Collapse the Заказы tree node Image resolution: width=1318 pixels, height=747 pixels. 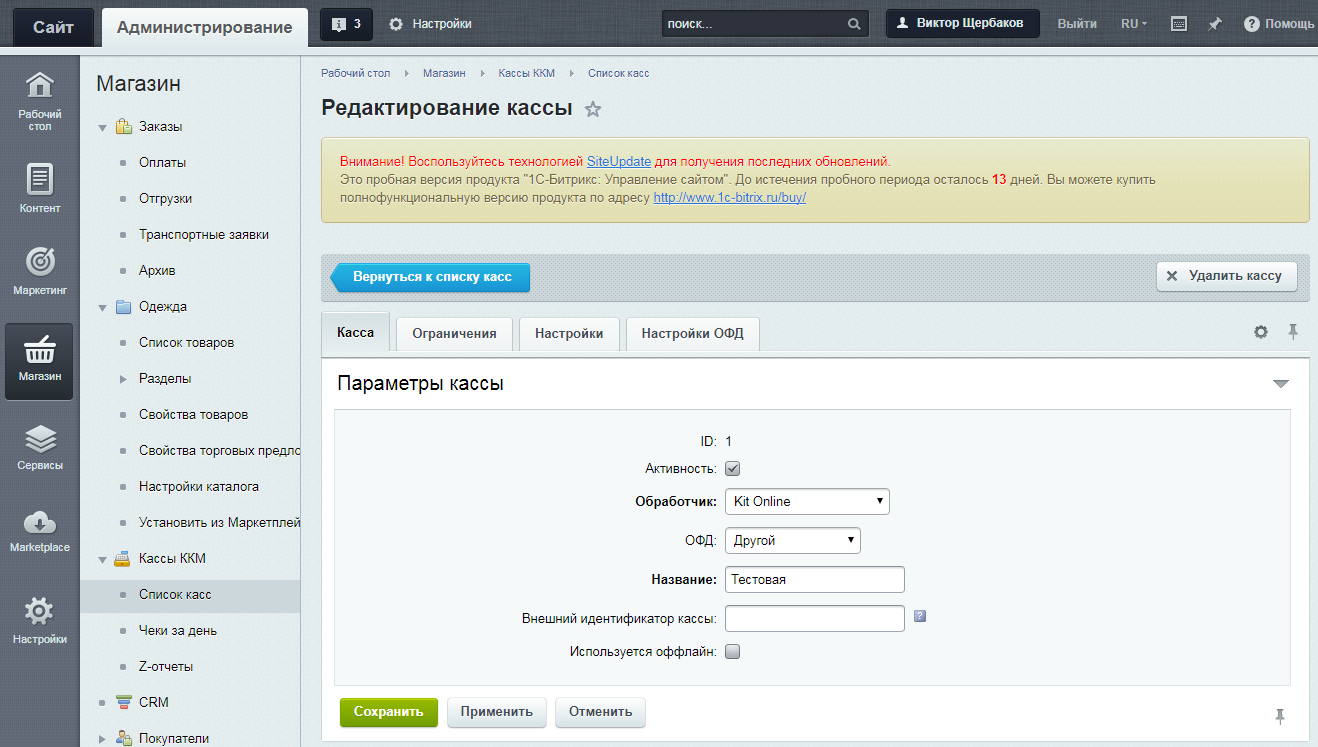click(102, 127)
